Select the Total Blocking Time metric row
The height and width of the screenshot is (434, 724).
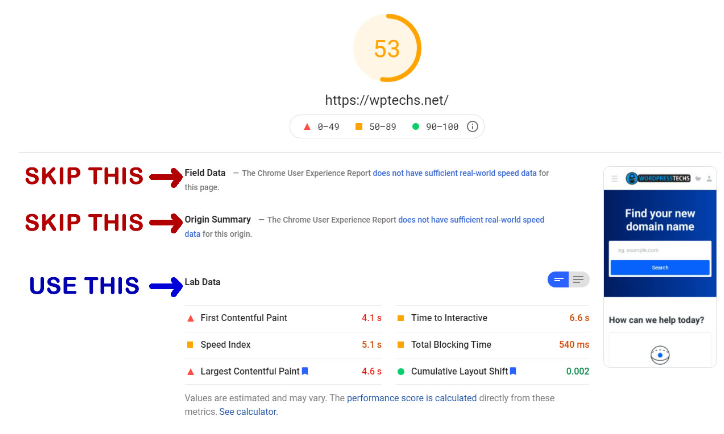pos(493,345)
